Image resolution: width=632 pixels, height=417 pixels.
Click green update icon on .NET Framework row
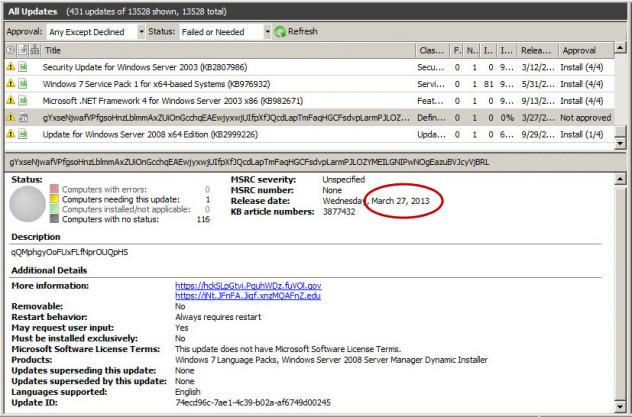point(22,101)
